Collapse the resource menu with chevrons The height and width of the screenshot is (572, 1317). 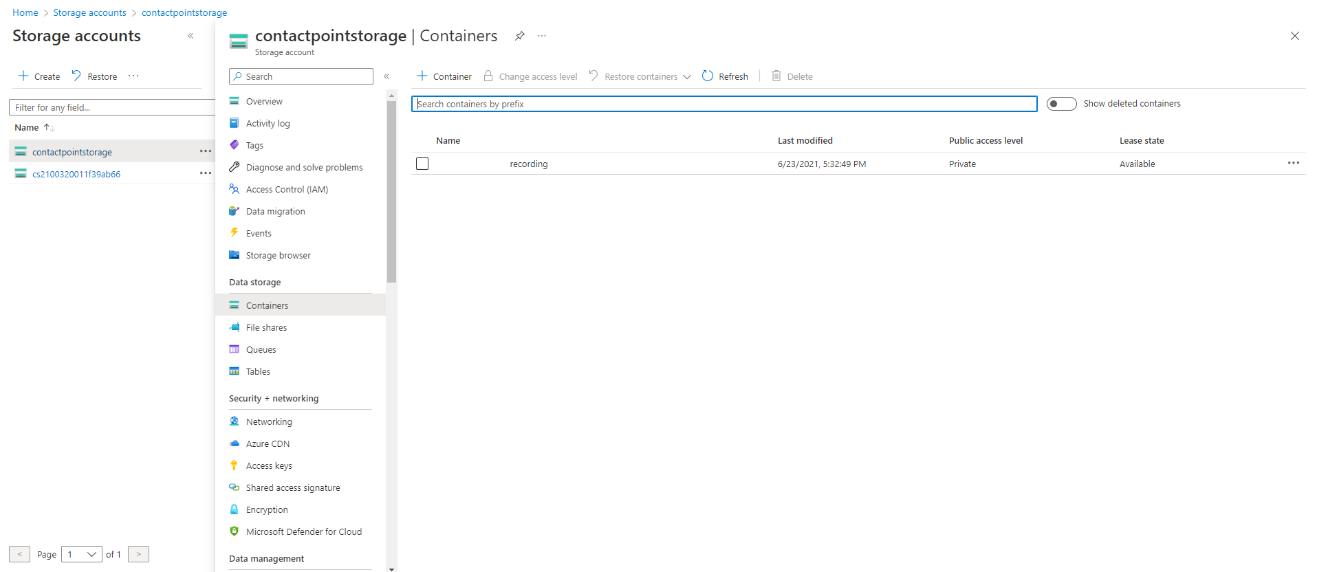(386, 76)
